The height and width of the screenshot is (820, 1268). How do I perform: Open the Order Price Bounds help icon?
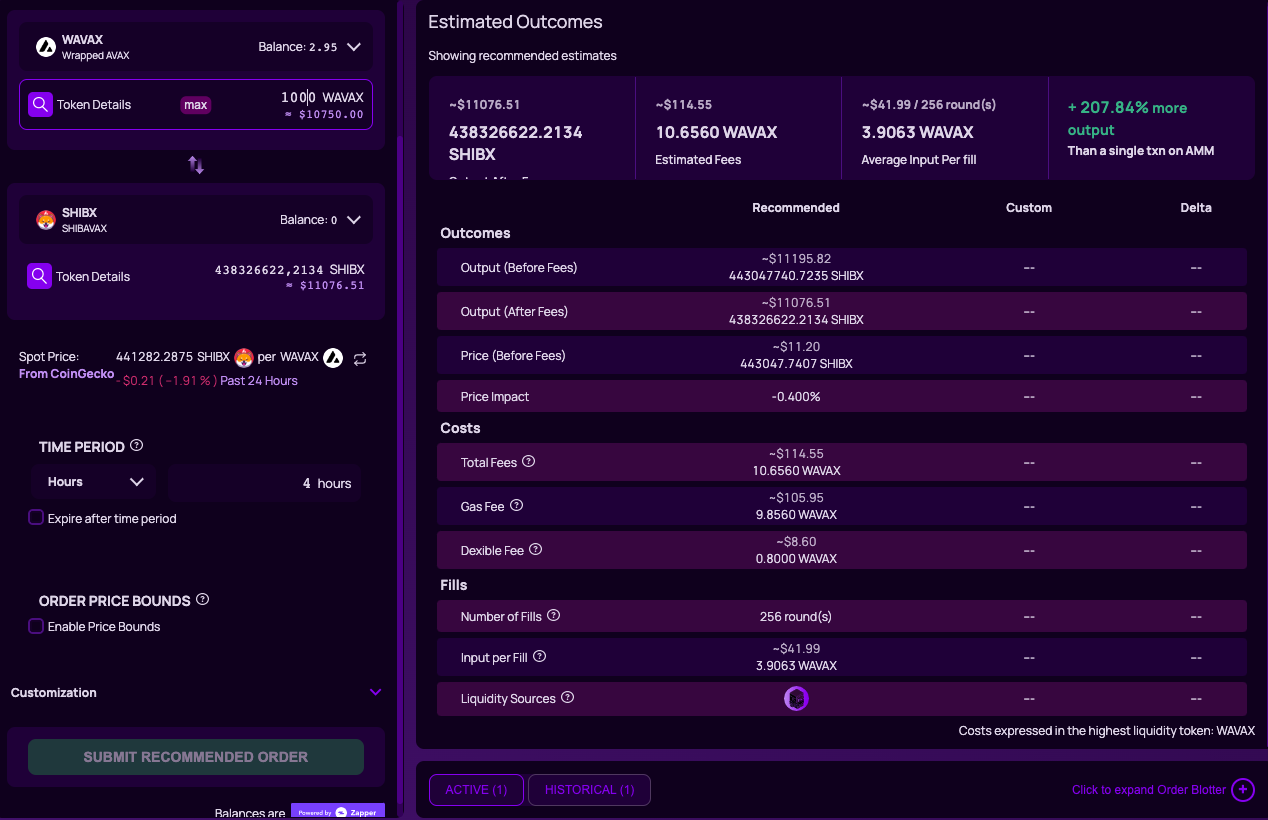[x=203, y=600]
